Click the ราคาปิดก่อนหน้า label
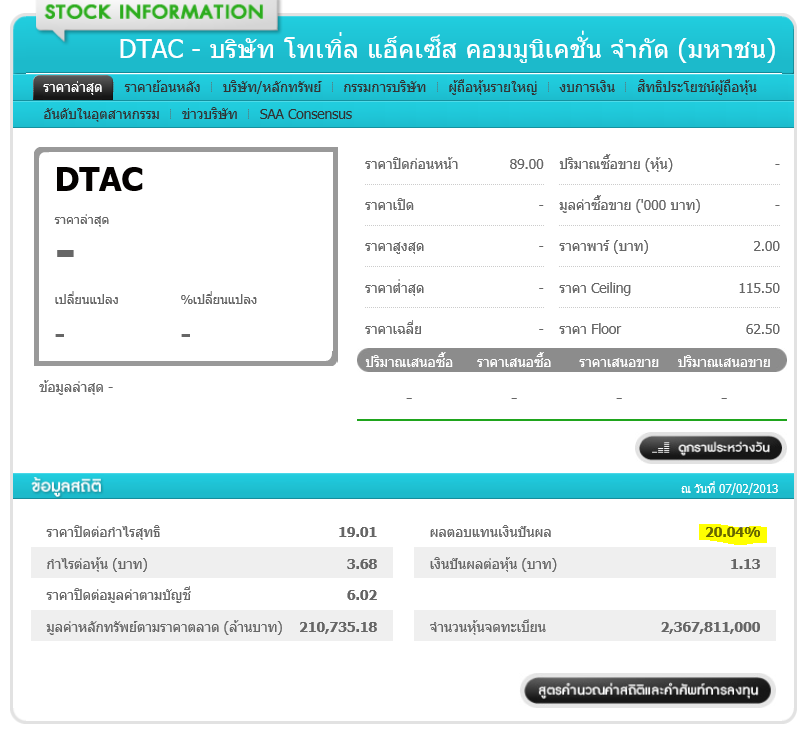The width and height of the screenshot is (808, 731). click(x=411, y=164)
